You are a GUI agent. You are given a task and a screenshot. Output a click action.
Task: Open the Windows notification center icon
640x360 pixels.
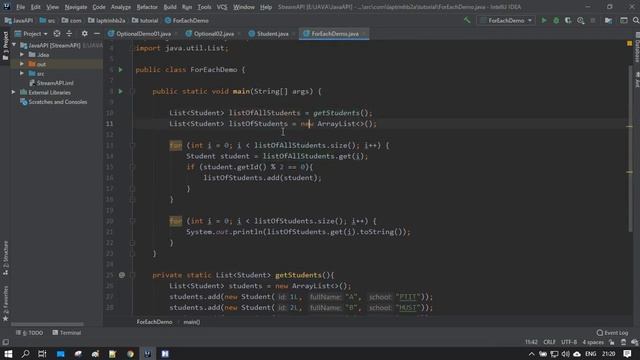[x=627, y=353]
